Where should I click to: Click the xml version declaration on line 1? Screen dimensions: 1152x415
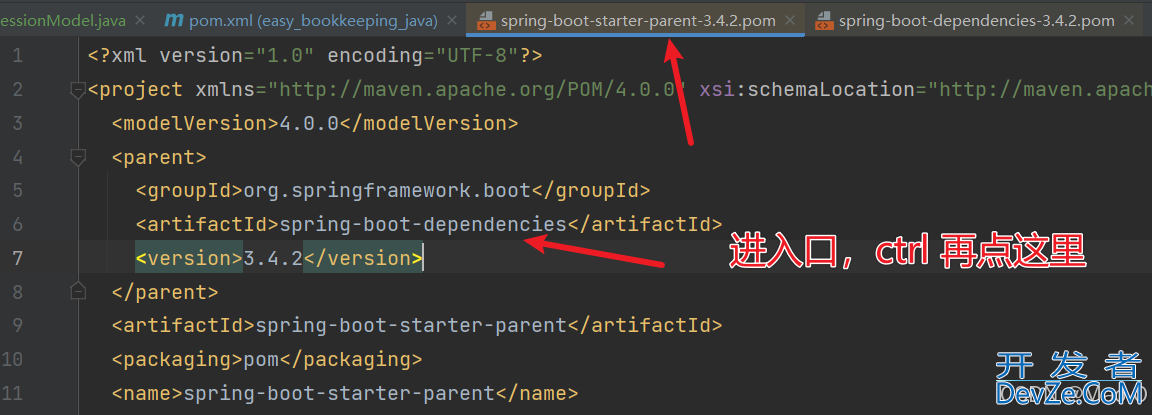tap(314, 55)
